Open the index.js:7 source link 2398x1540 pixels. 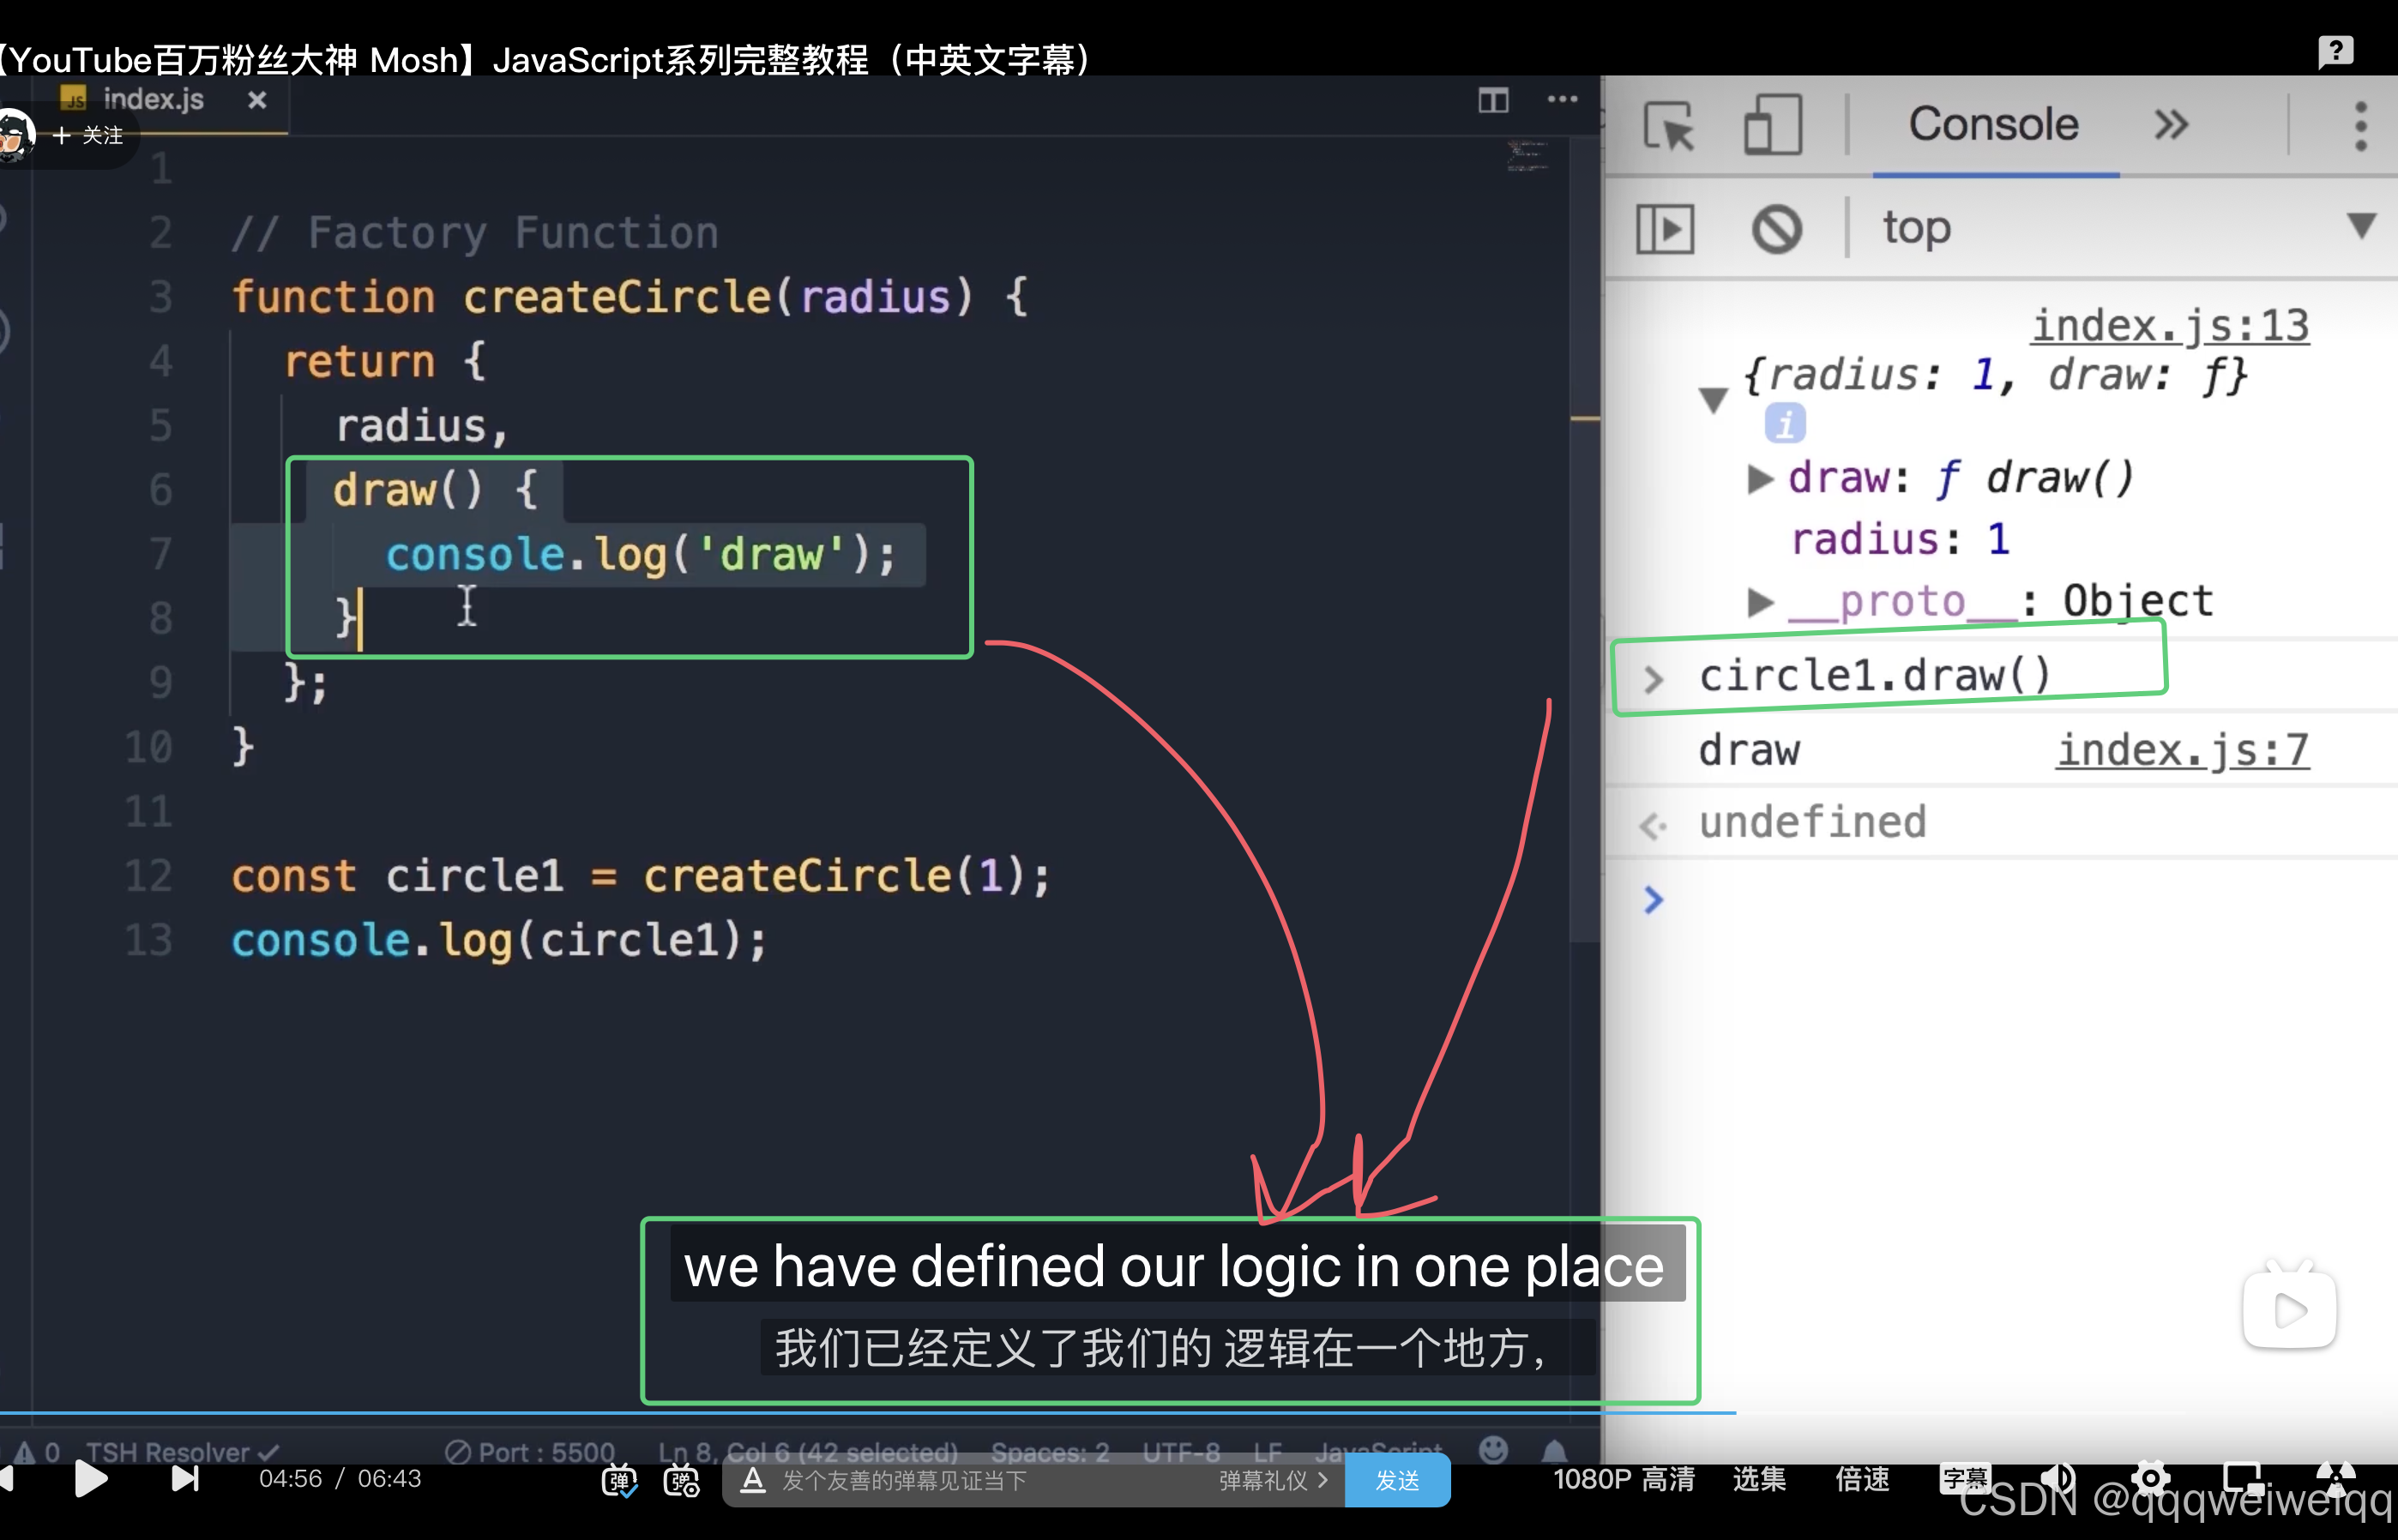click(x=2183, y=750)
